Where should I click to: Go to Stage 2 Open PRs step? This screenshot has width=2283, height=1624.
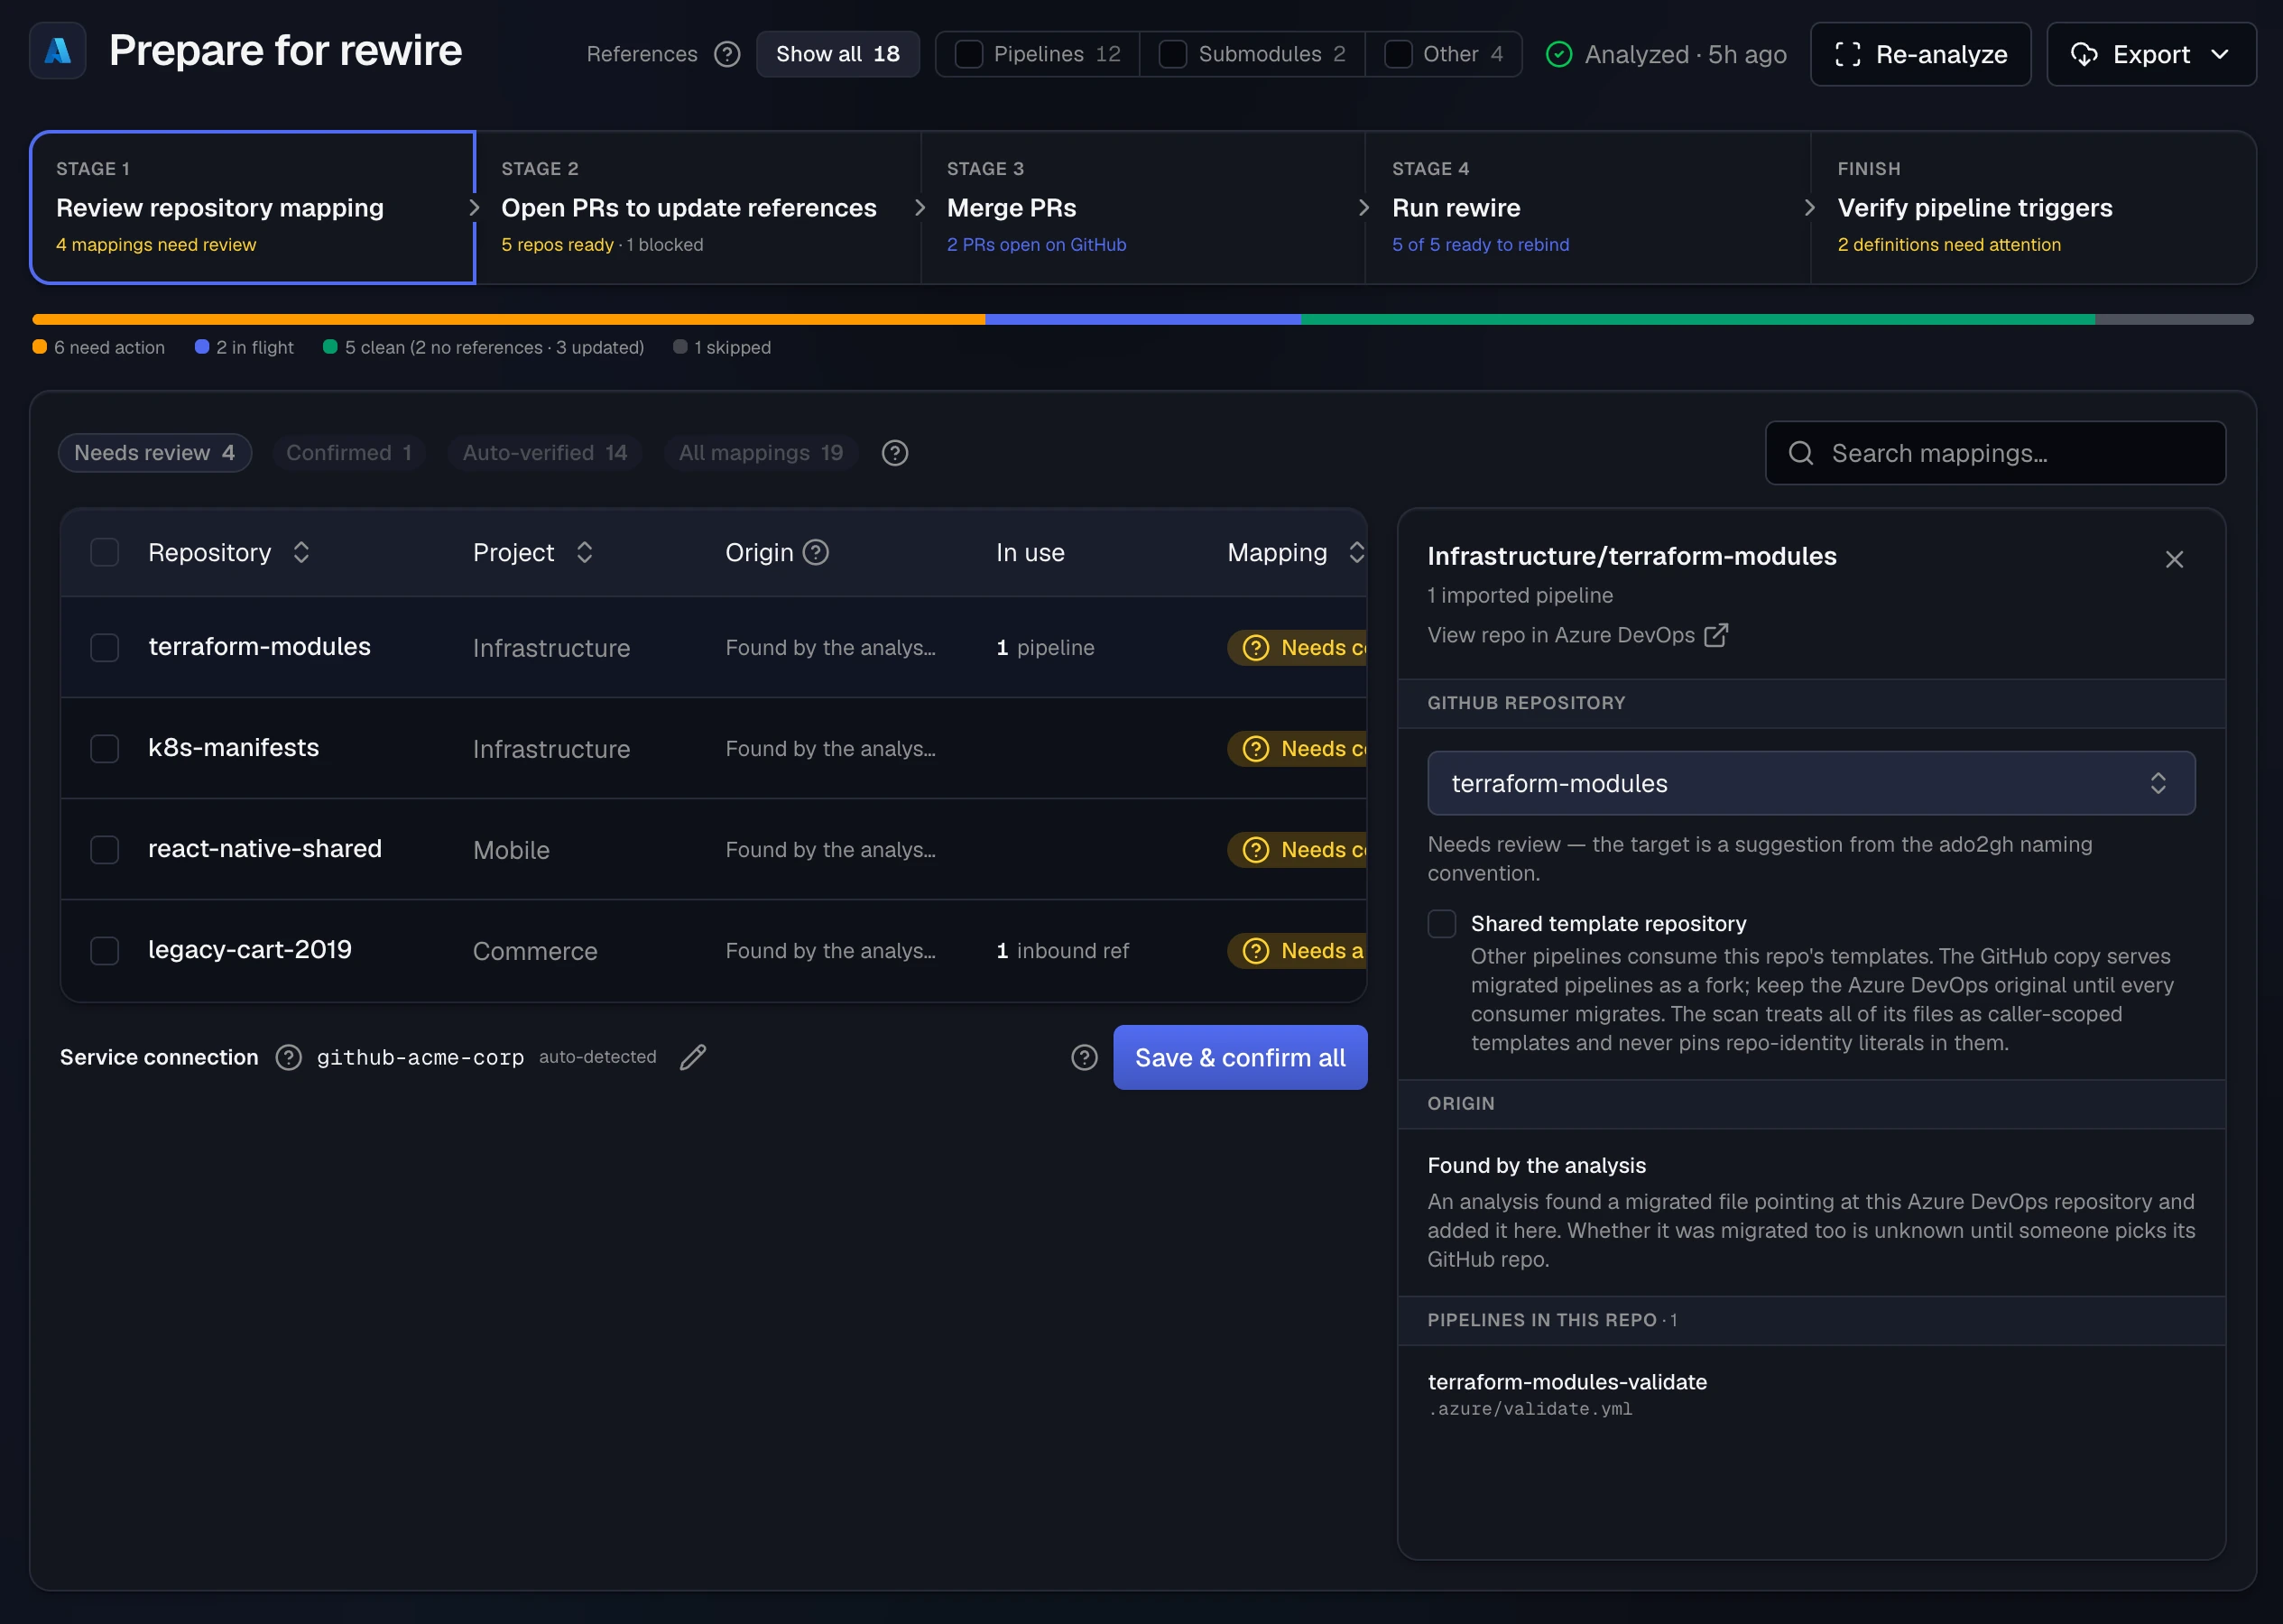coord(697,207)
